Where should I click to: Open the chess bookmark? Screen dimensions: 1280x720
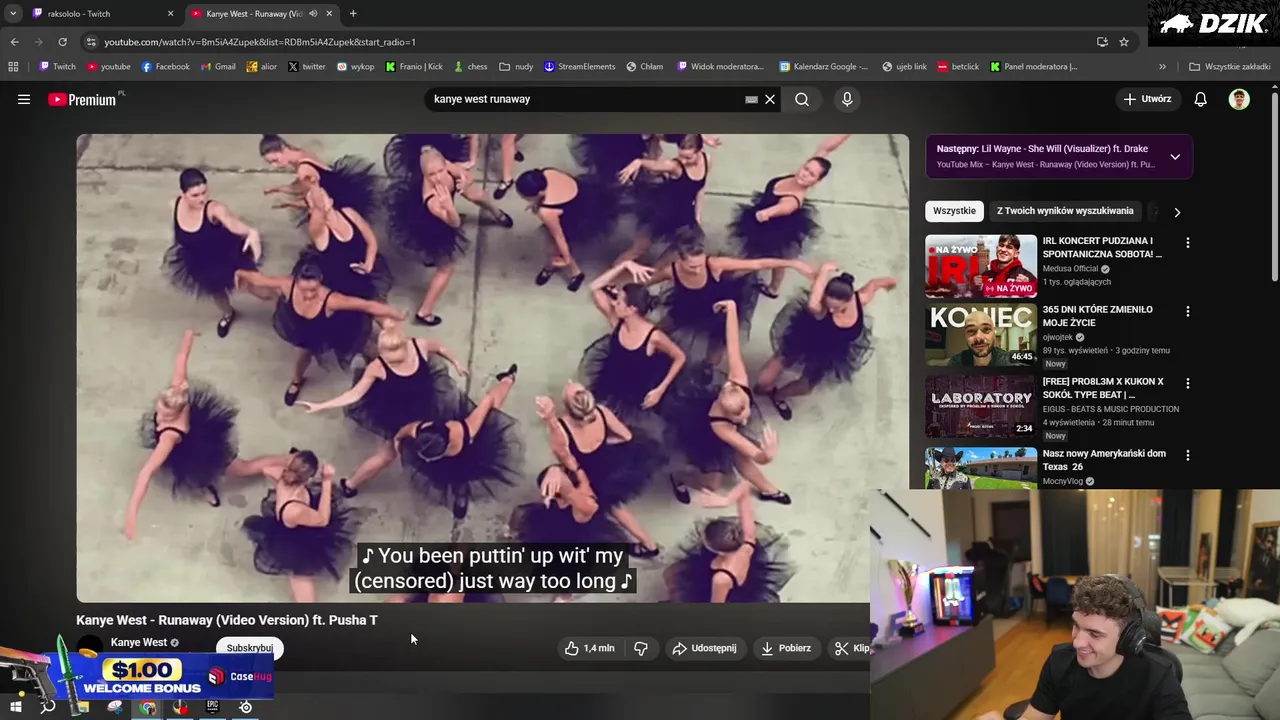(x=470, y=67)
